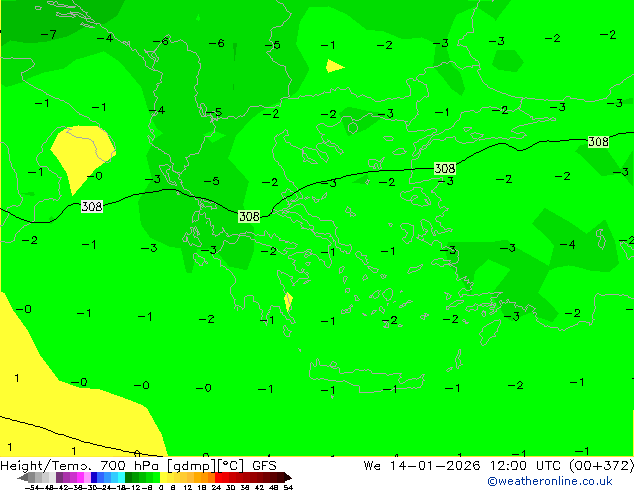Click the 'We 14-01-2026 12:00 UTC (00+372)' timestamp
Image resolution: width=634 pixels, height=490 pixels.
(499, 466)
